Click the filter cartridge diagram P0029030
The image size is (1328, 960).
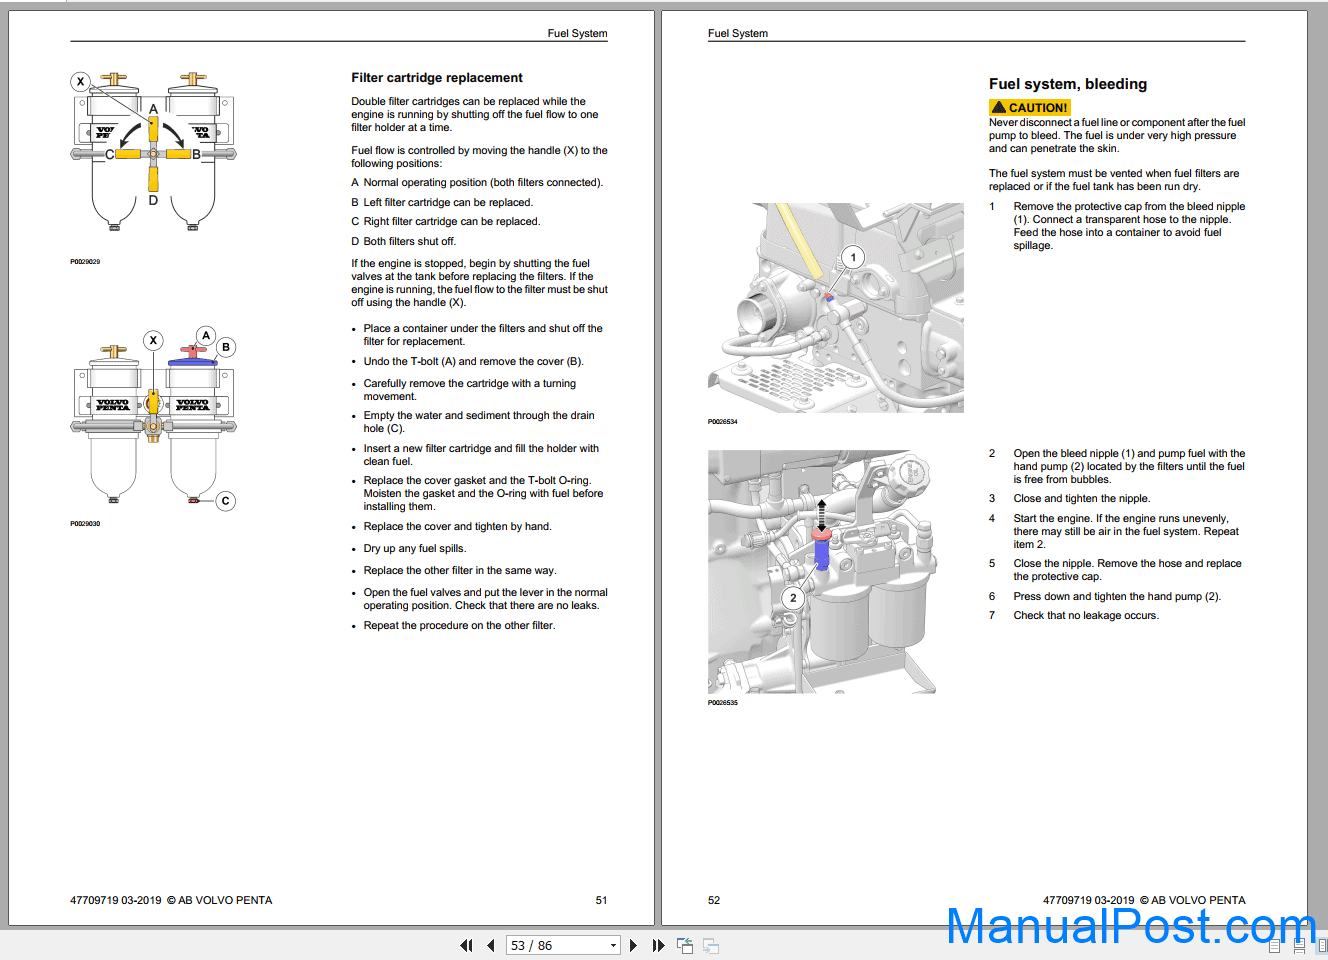click(153, 418)
